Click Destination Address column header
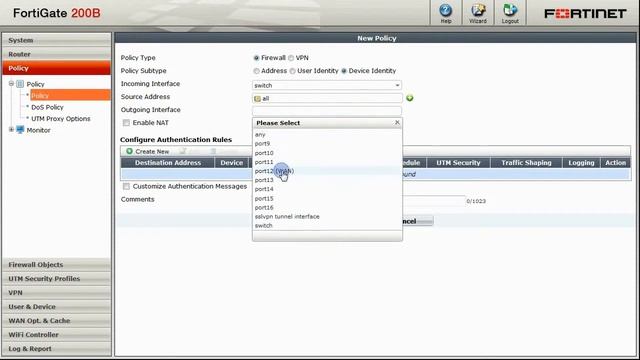 [168, 163]
